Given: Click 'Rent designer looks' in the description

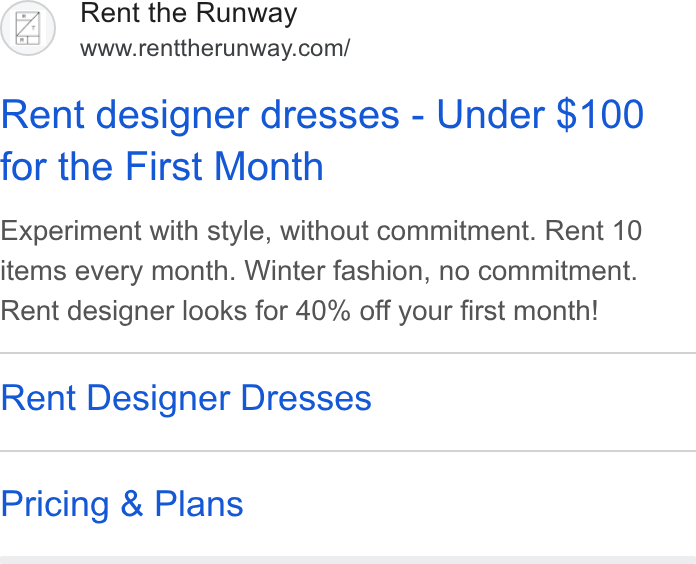Looking at the screenshot, I should tap(123, 310).
